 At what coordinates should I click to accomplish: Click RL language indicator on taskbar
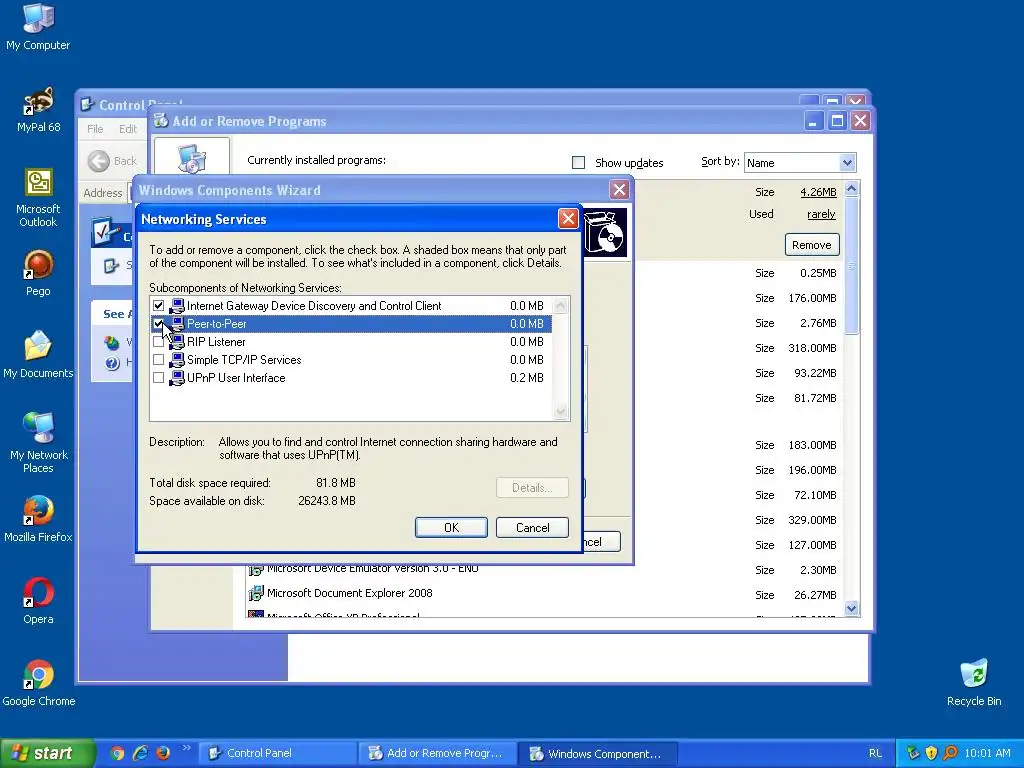pyautogui.click(x=875, y=753)
